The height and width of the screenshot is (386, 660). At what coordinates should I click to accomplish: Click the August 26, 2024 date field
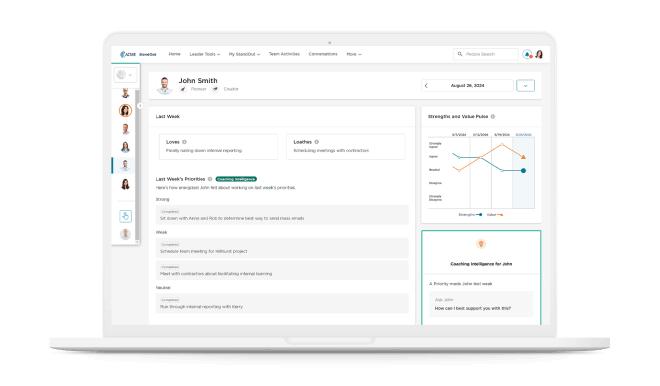point(467,86)
